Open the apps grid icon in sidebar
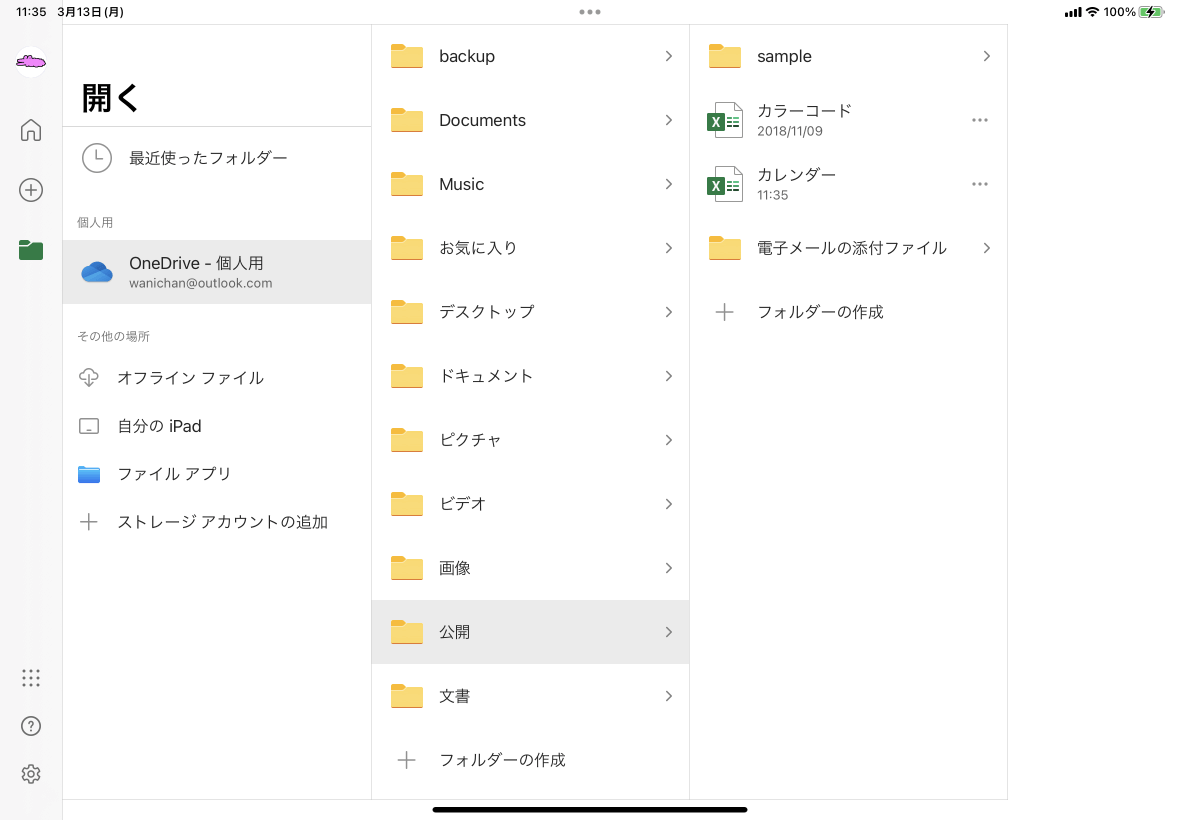This screenshot has width=1180, height=820. (31, 678)
